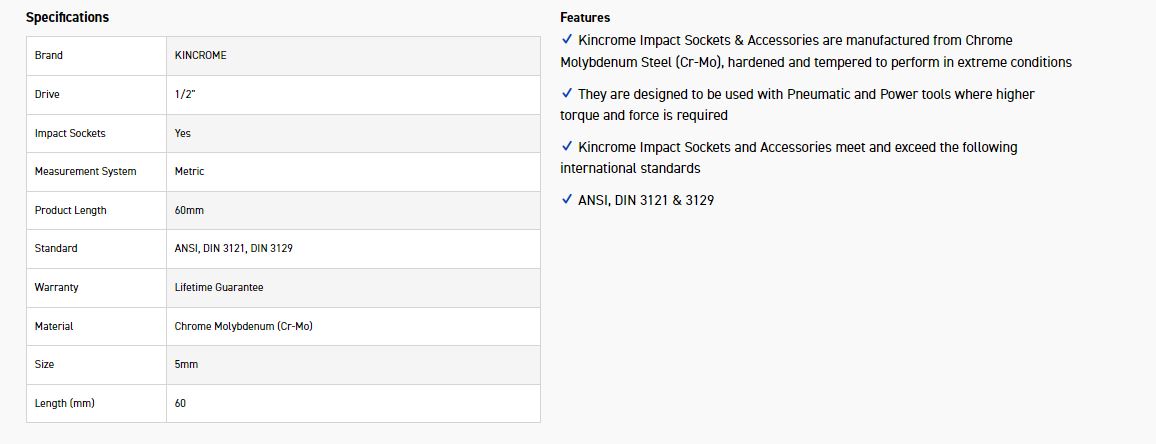This screenshot has height=444, width=1156.
Task: Click the Warranty row label
Action: tap(56, 287)
